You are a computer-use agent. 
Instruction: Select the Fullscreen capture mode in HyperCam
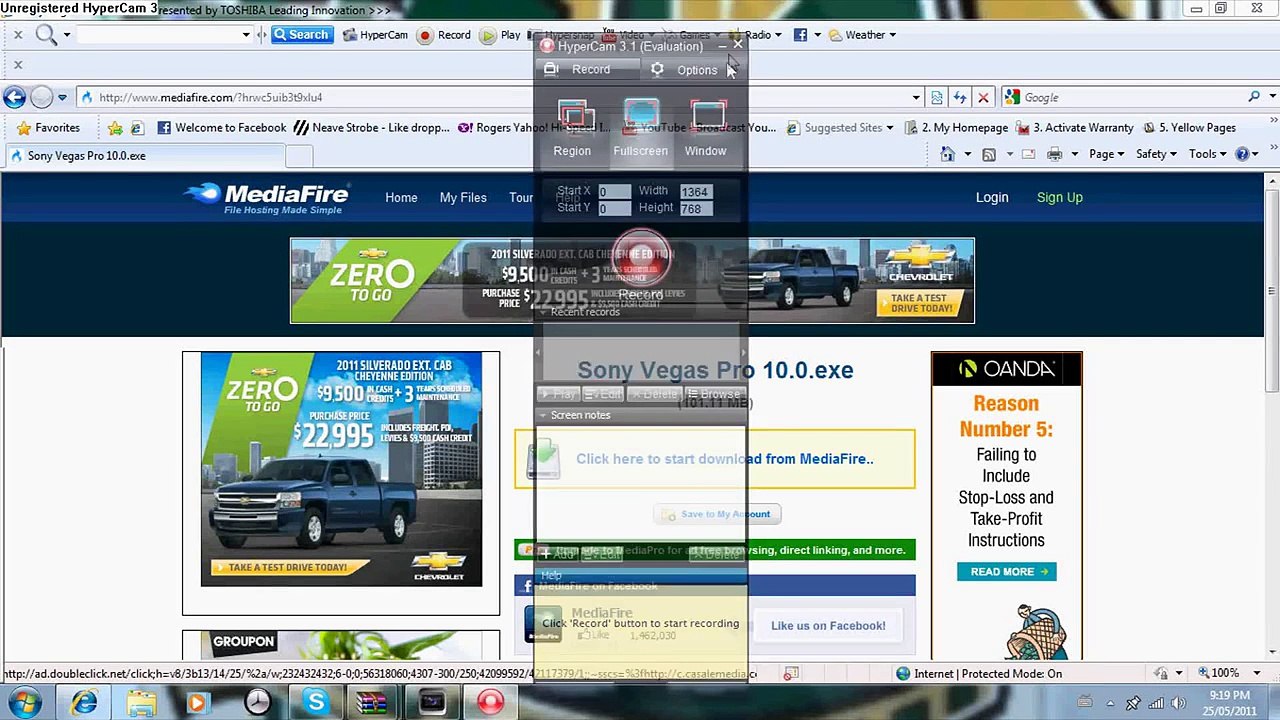[x=640, y=129]
